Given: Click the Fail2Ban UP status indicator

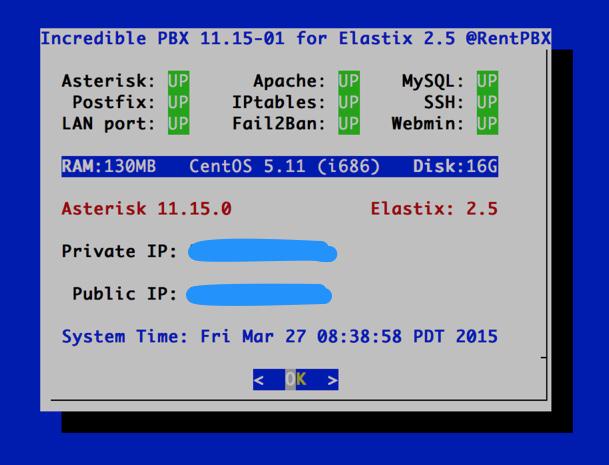Looking at the screenshot, I should tap(349, 124).
